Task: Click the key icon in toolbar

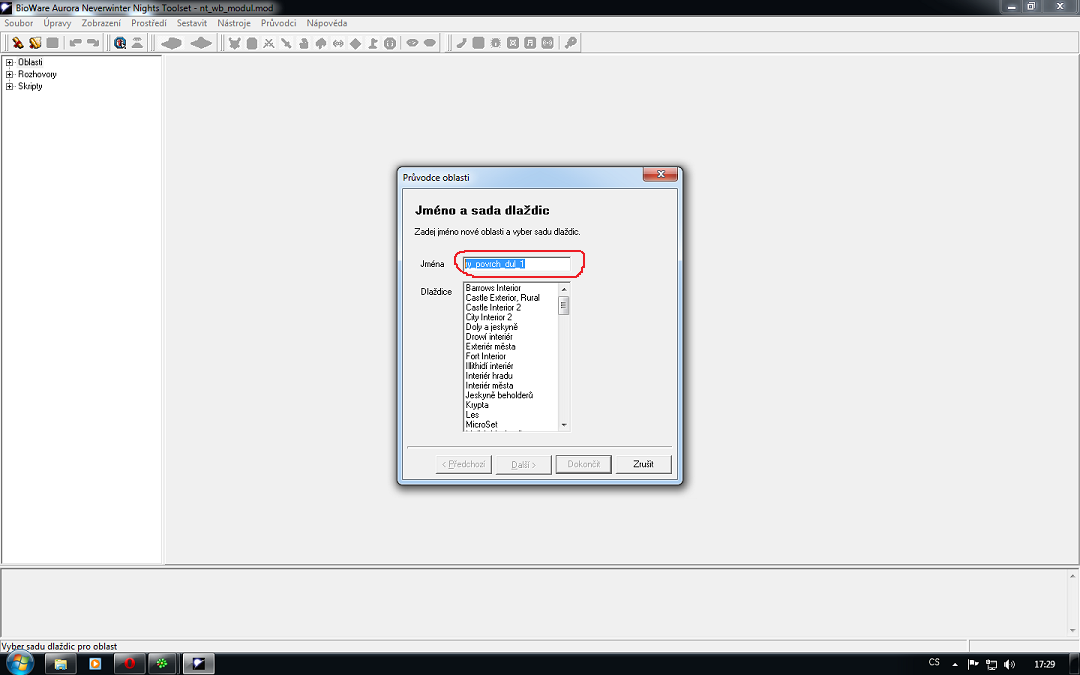Action: [571, 43]
